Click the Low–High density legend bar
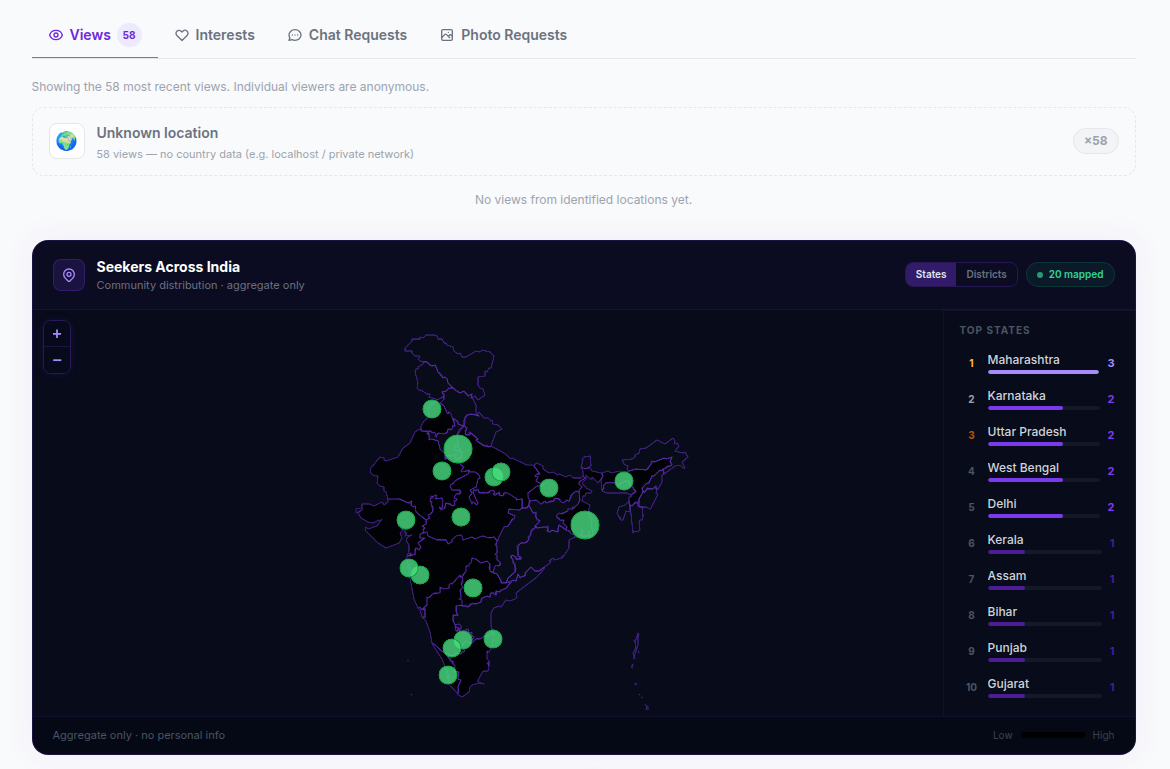 1053,735
